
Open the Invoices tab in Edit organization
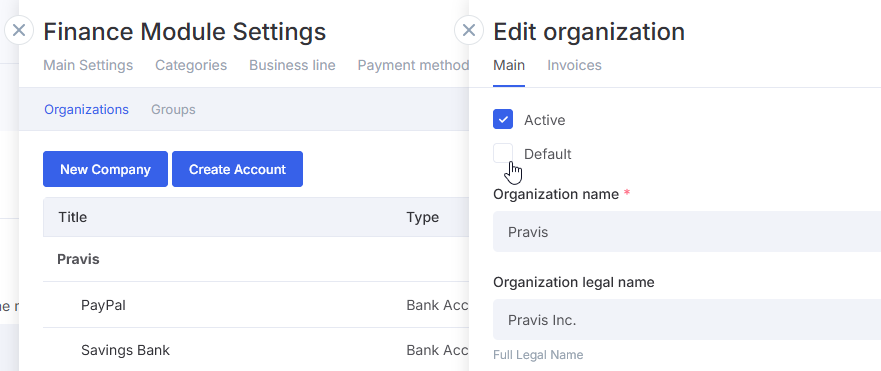click(x=574, y=65)
